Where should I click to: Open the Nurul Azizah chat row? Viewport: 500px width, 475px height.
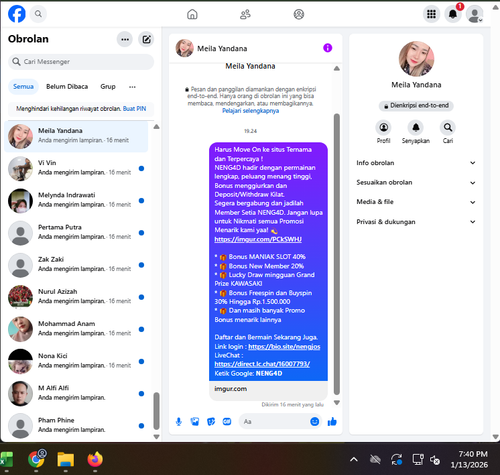(x=76, y=297)
